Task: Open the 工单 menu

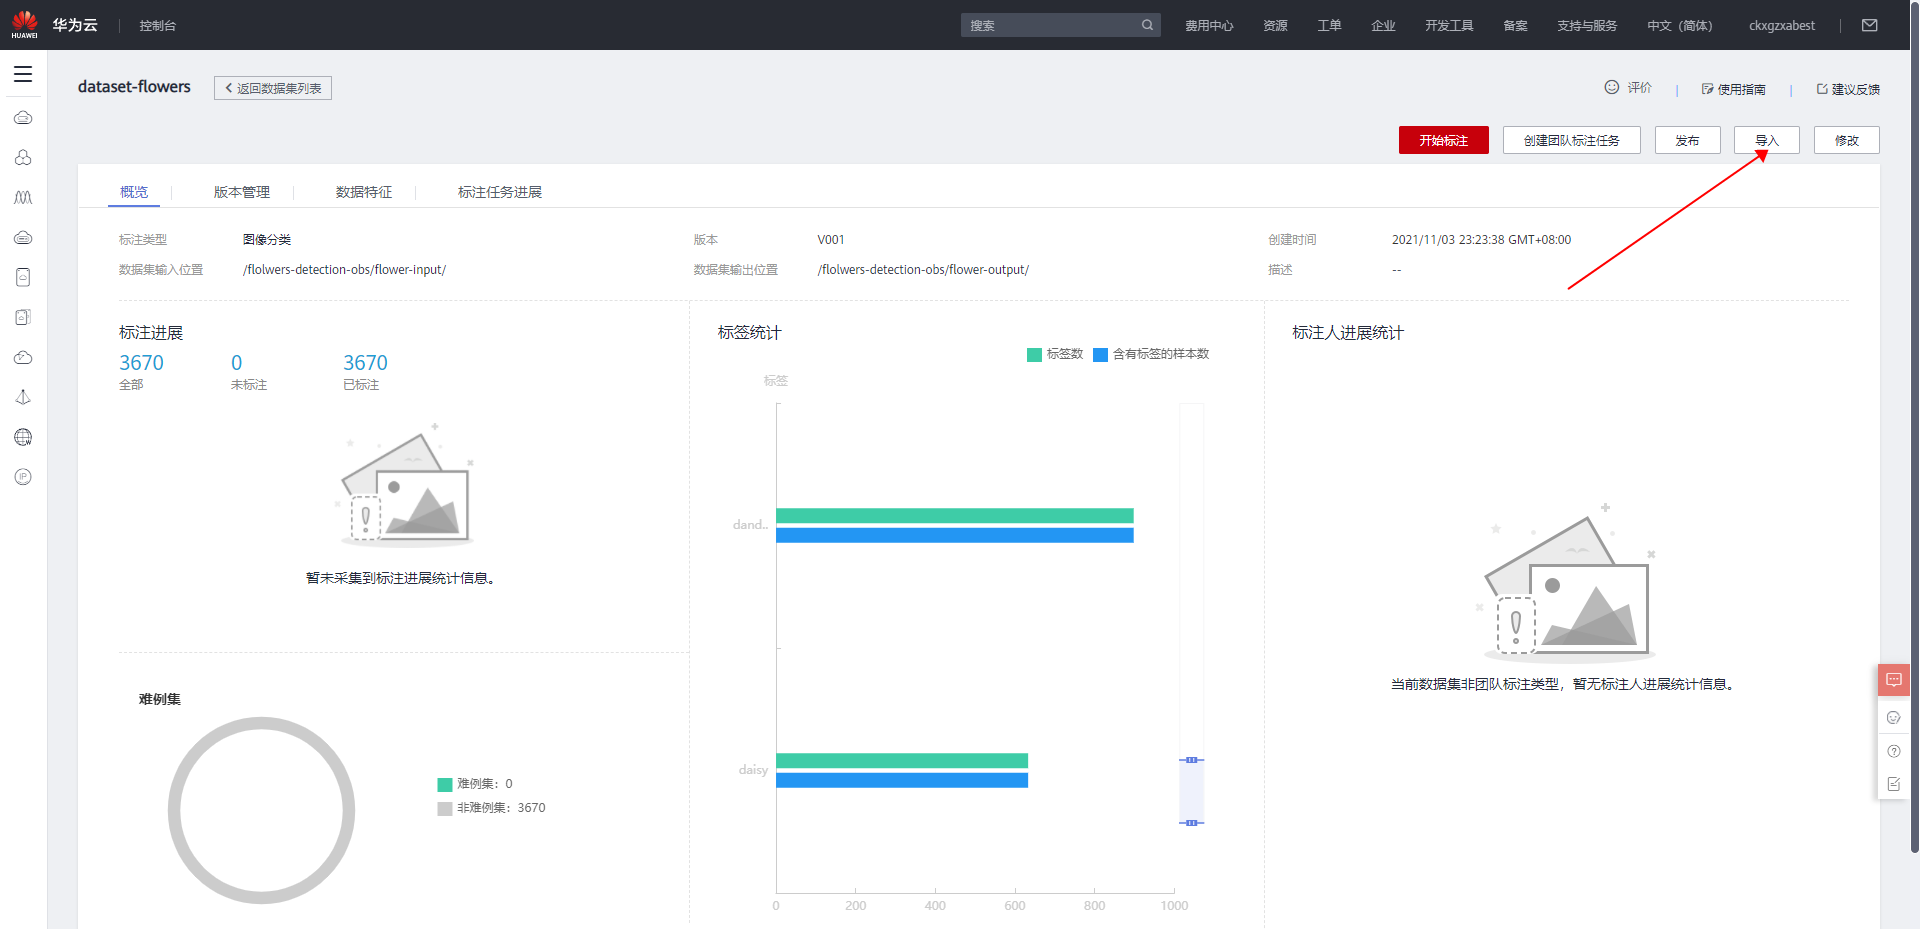Action: (1329, 26)
